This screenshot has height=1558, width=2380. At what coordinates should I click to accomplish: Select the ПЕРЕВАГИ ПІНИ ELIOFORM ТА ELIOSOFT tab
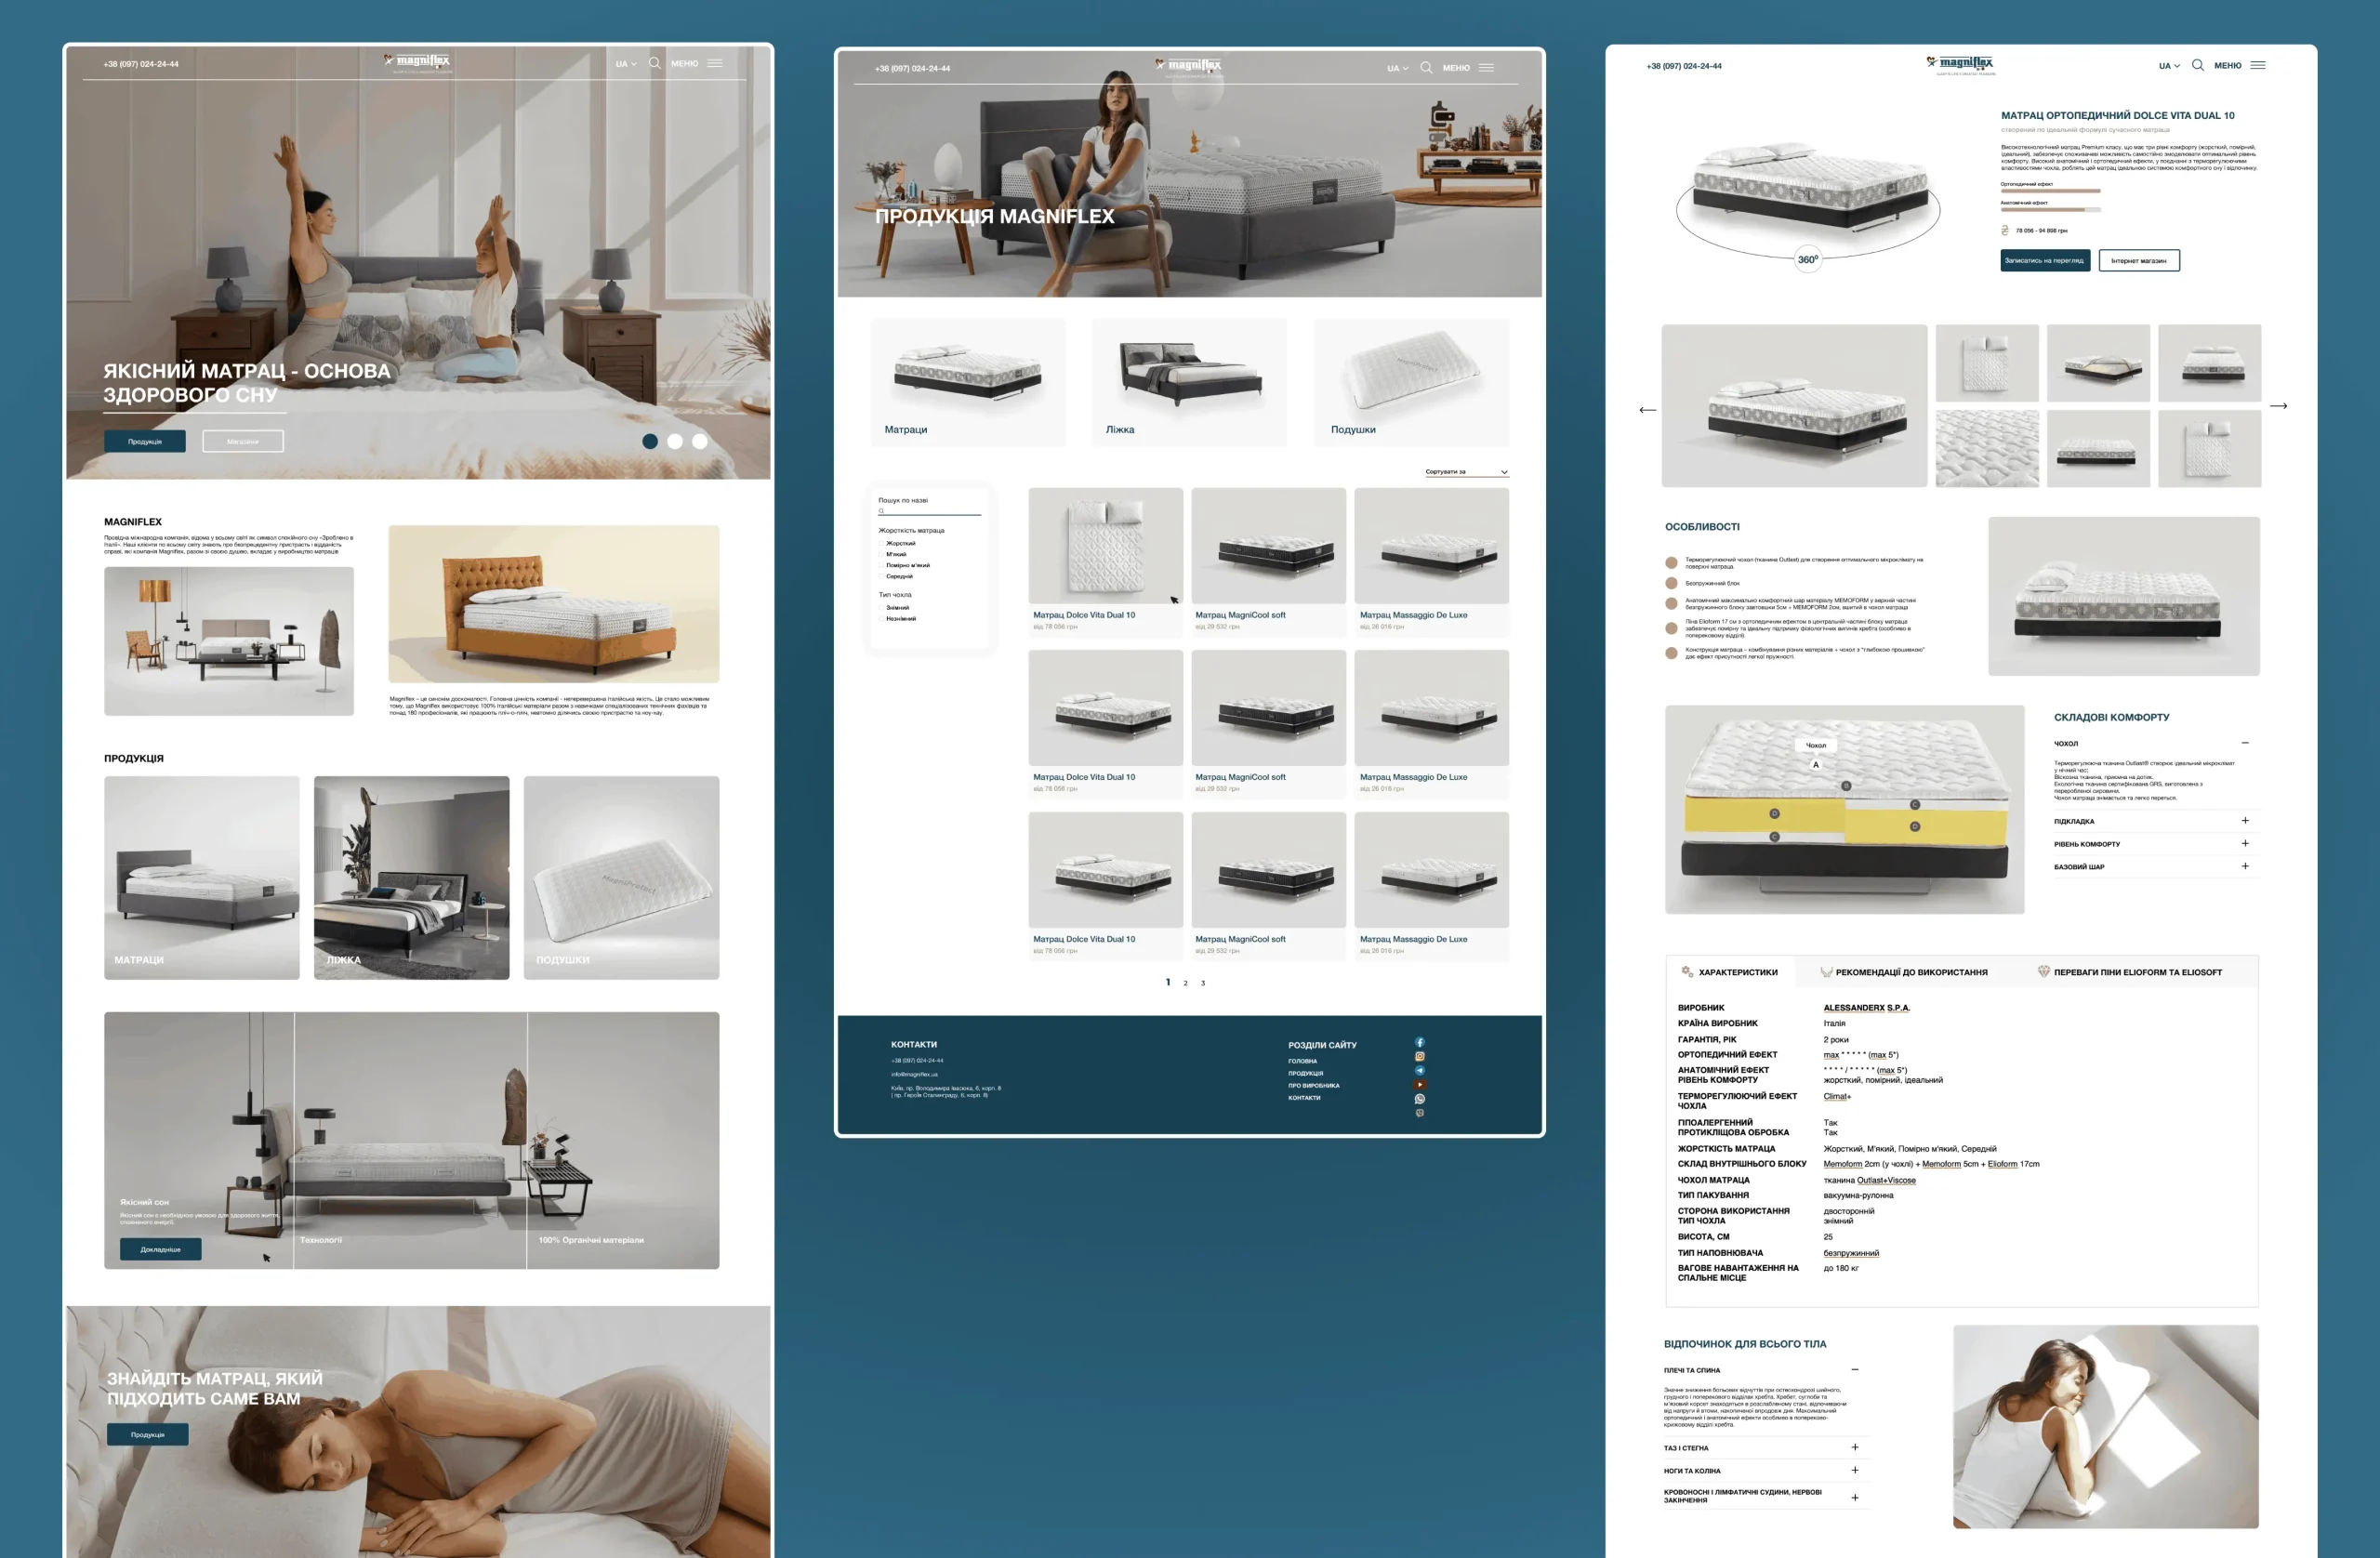(x=2130, y=972)
